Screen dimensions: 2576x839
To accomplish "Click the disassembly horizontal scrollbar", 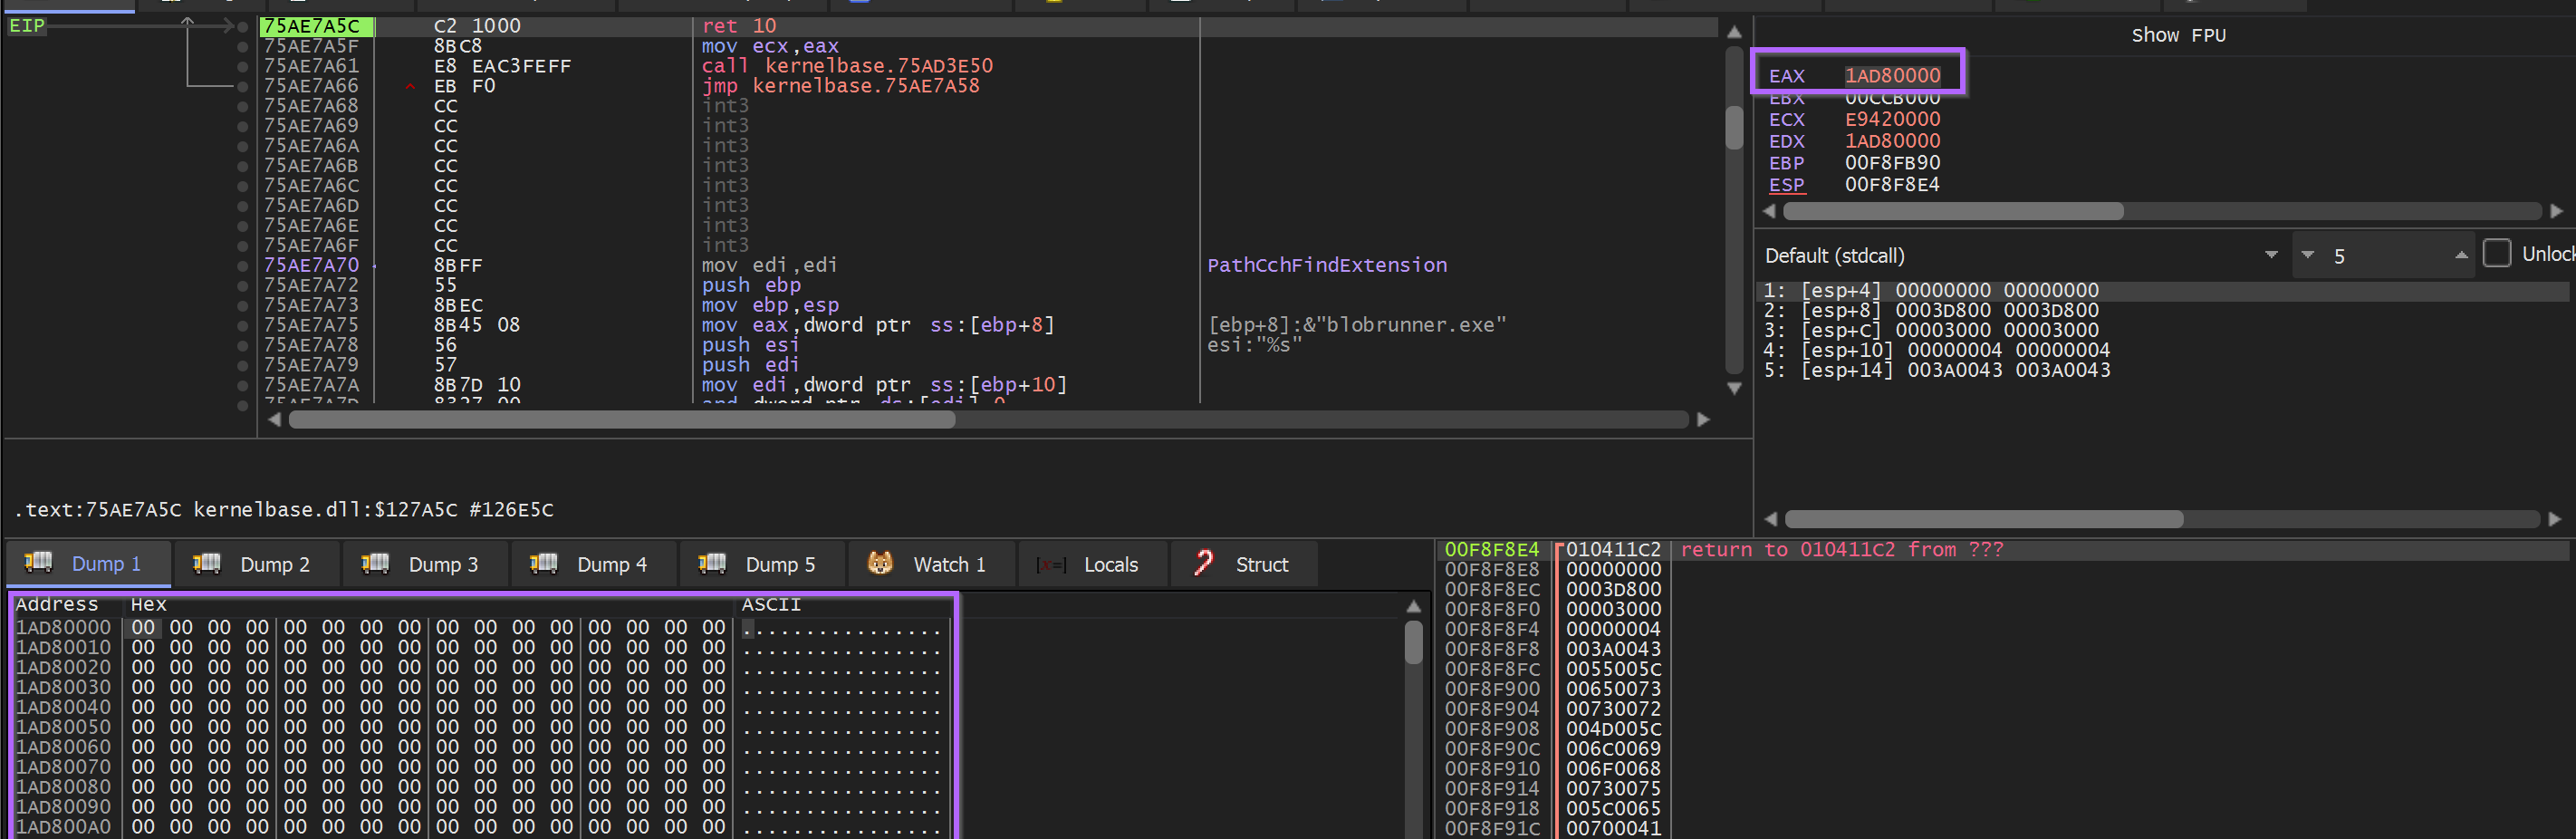I will coord(620,420).
